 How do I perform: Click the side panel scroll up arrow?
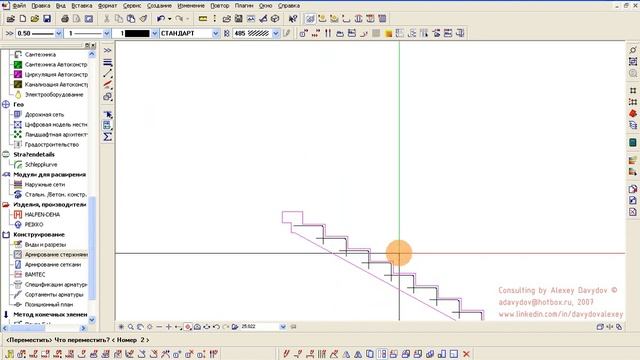coord(92,54)
